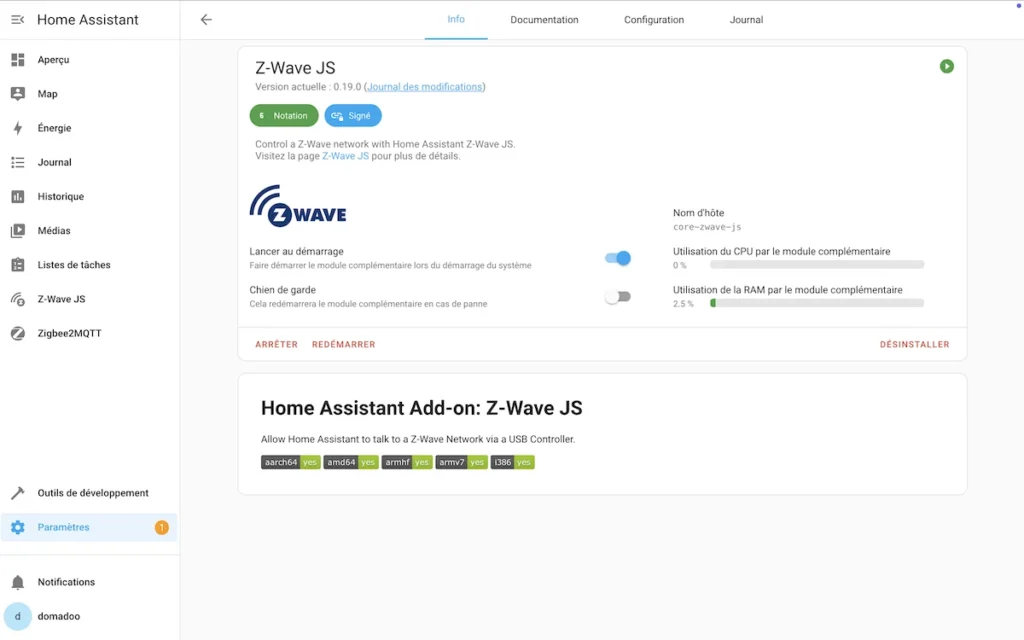The image size is (1024, 640).
Task: Click the armhf yes badge
Action: [407, 462]
